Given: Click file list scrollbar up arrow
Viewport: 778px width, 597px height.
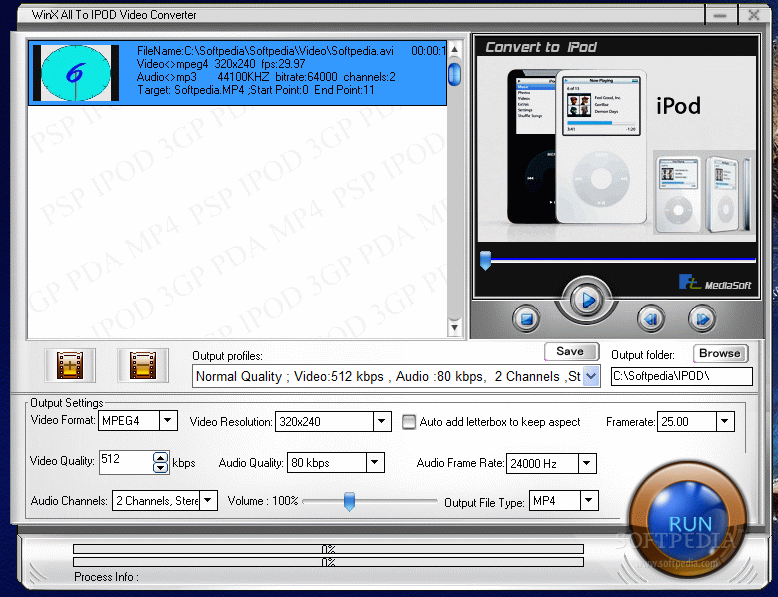Looking at the screenshot, I should pos(454,50).
